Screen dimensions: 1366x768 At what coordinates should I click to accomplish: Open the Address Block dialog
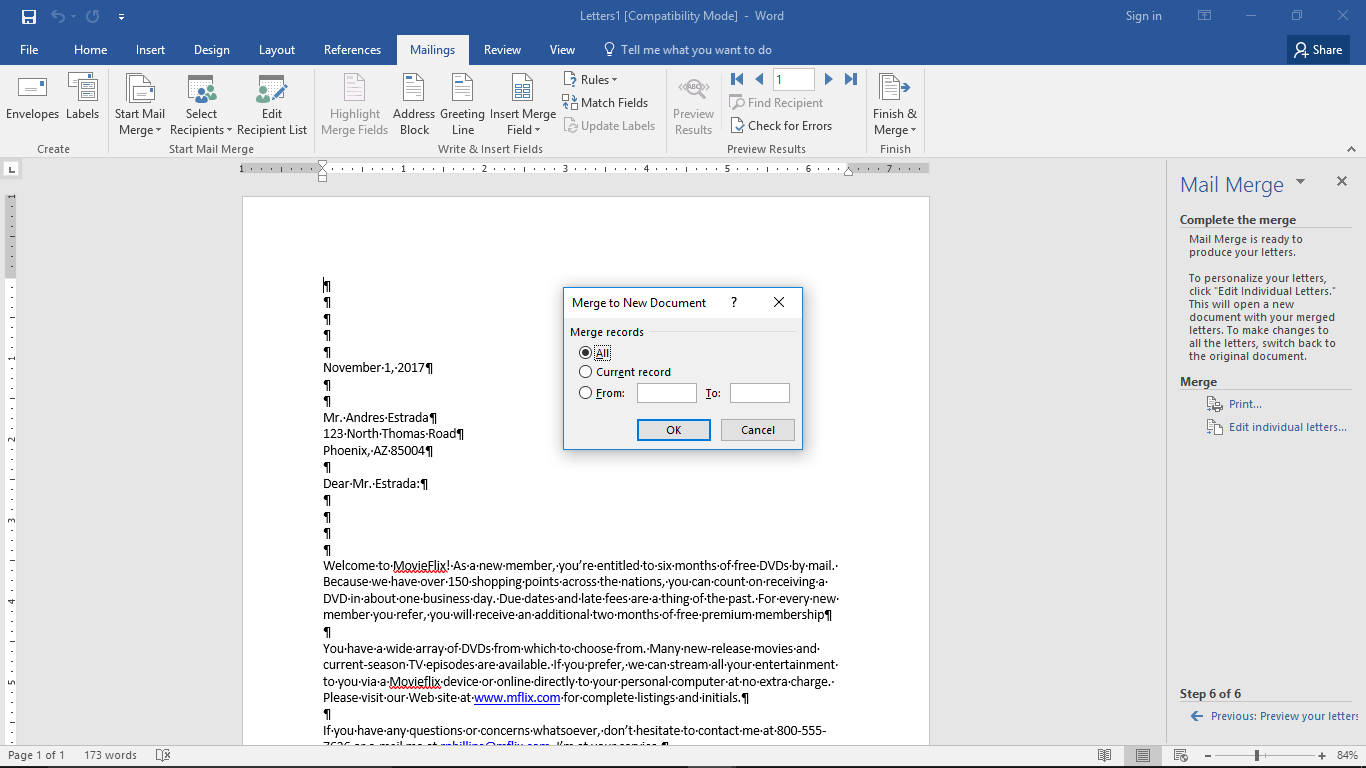coord(413,104)
